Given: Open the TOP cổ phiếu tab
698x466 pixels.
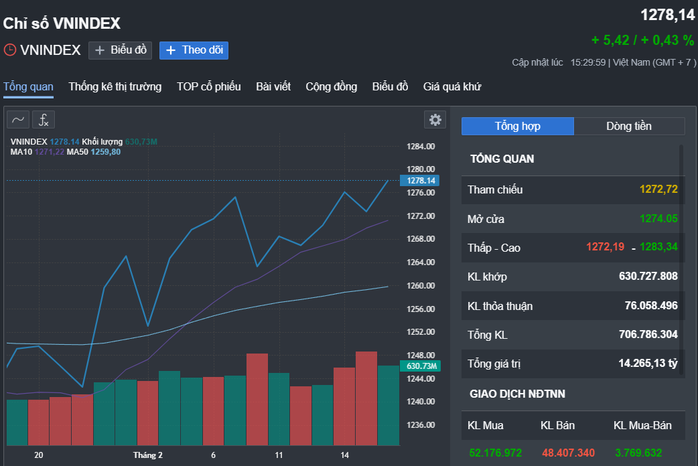Looking at the screenshot, I should tap(209, 86).
